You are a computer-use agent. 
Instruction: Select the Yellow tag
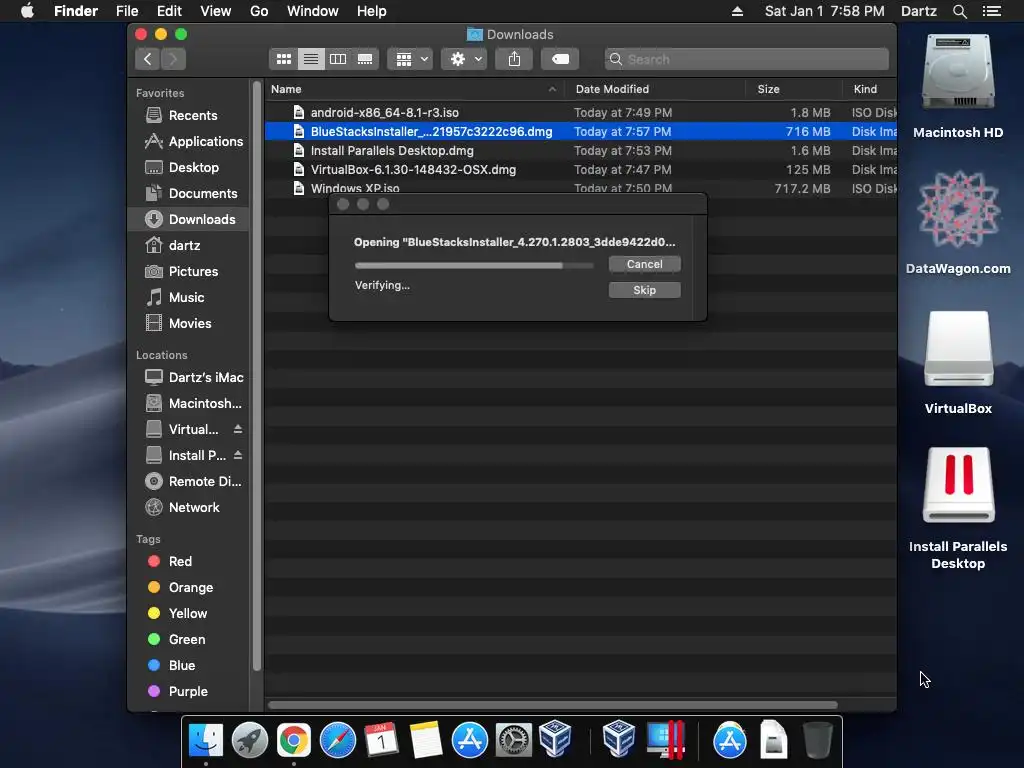click(x=188, y=614)
